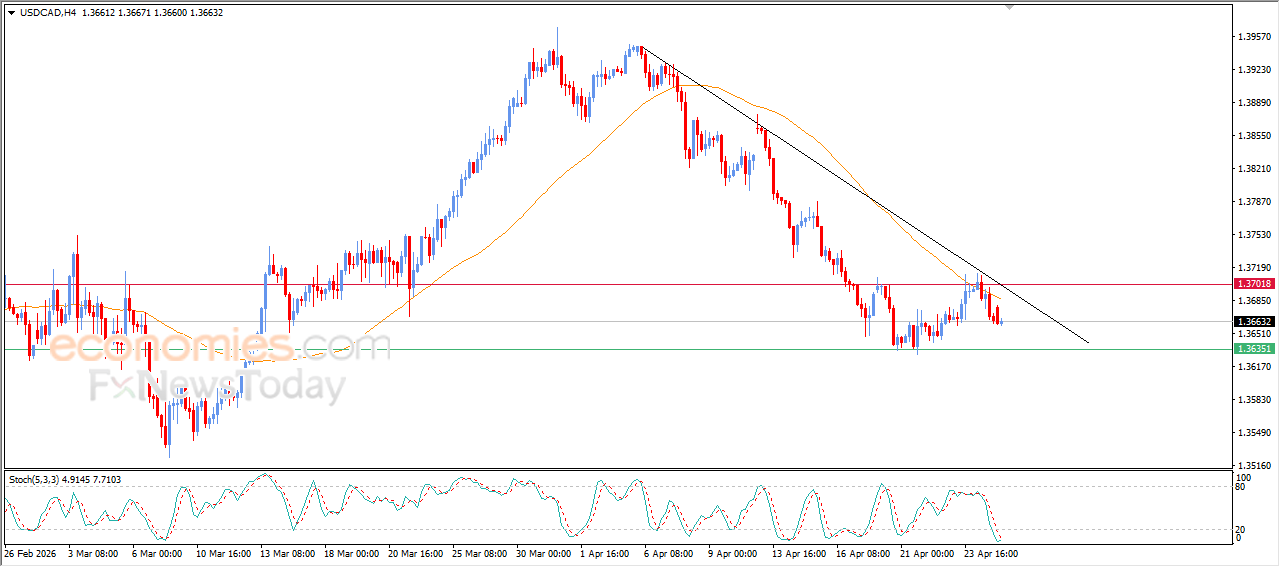Click the black 1.36632 current price tag
This screenshot has height=567, width=1280.
[1254, 322]
